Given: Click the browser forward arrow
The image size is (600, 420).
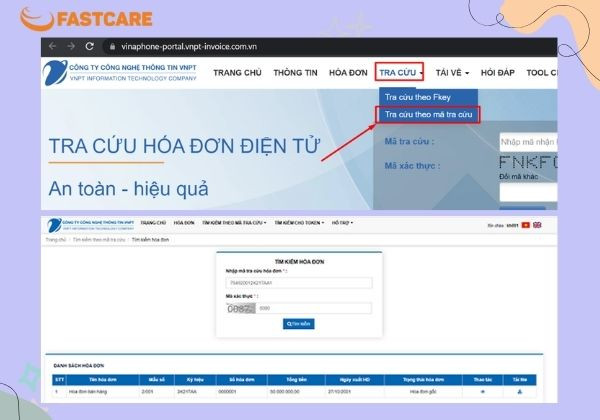Looking at the screenshot, I should point(71,46).
